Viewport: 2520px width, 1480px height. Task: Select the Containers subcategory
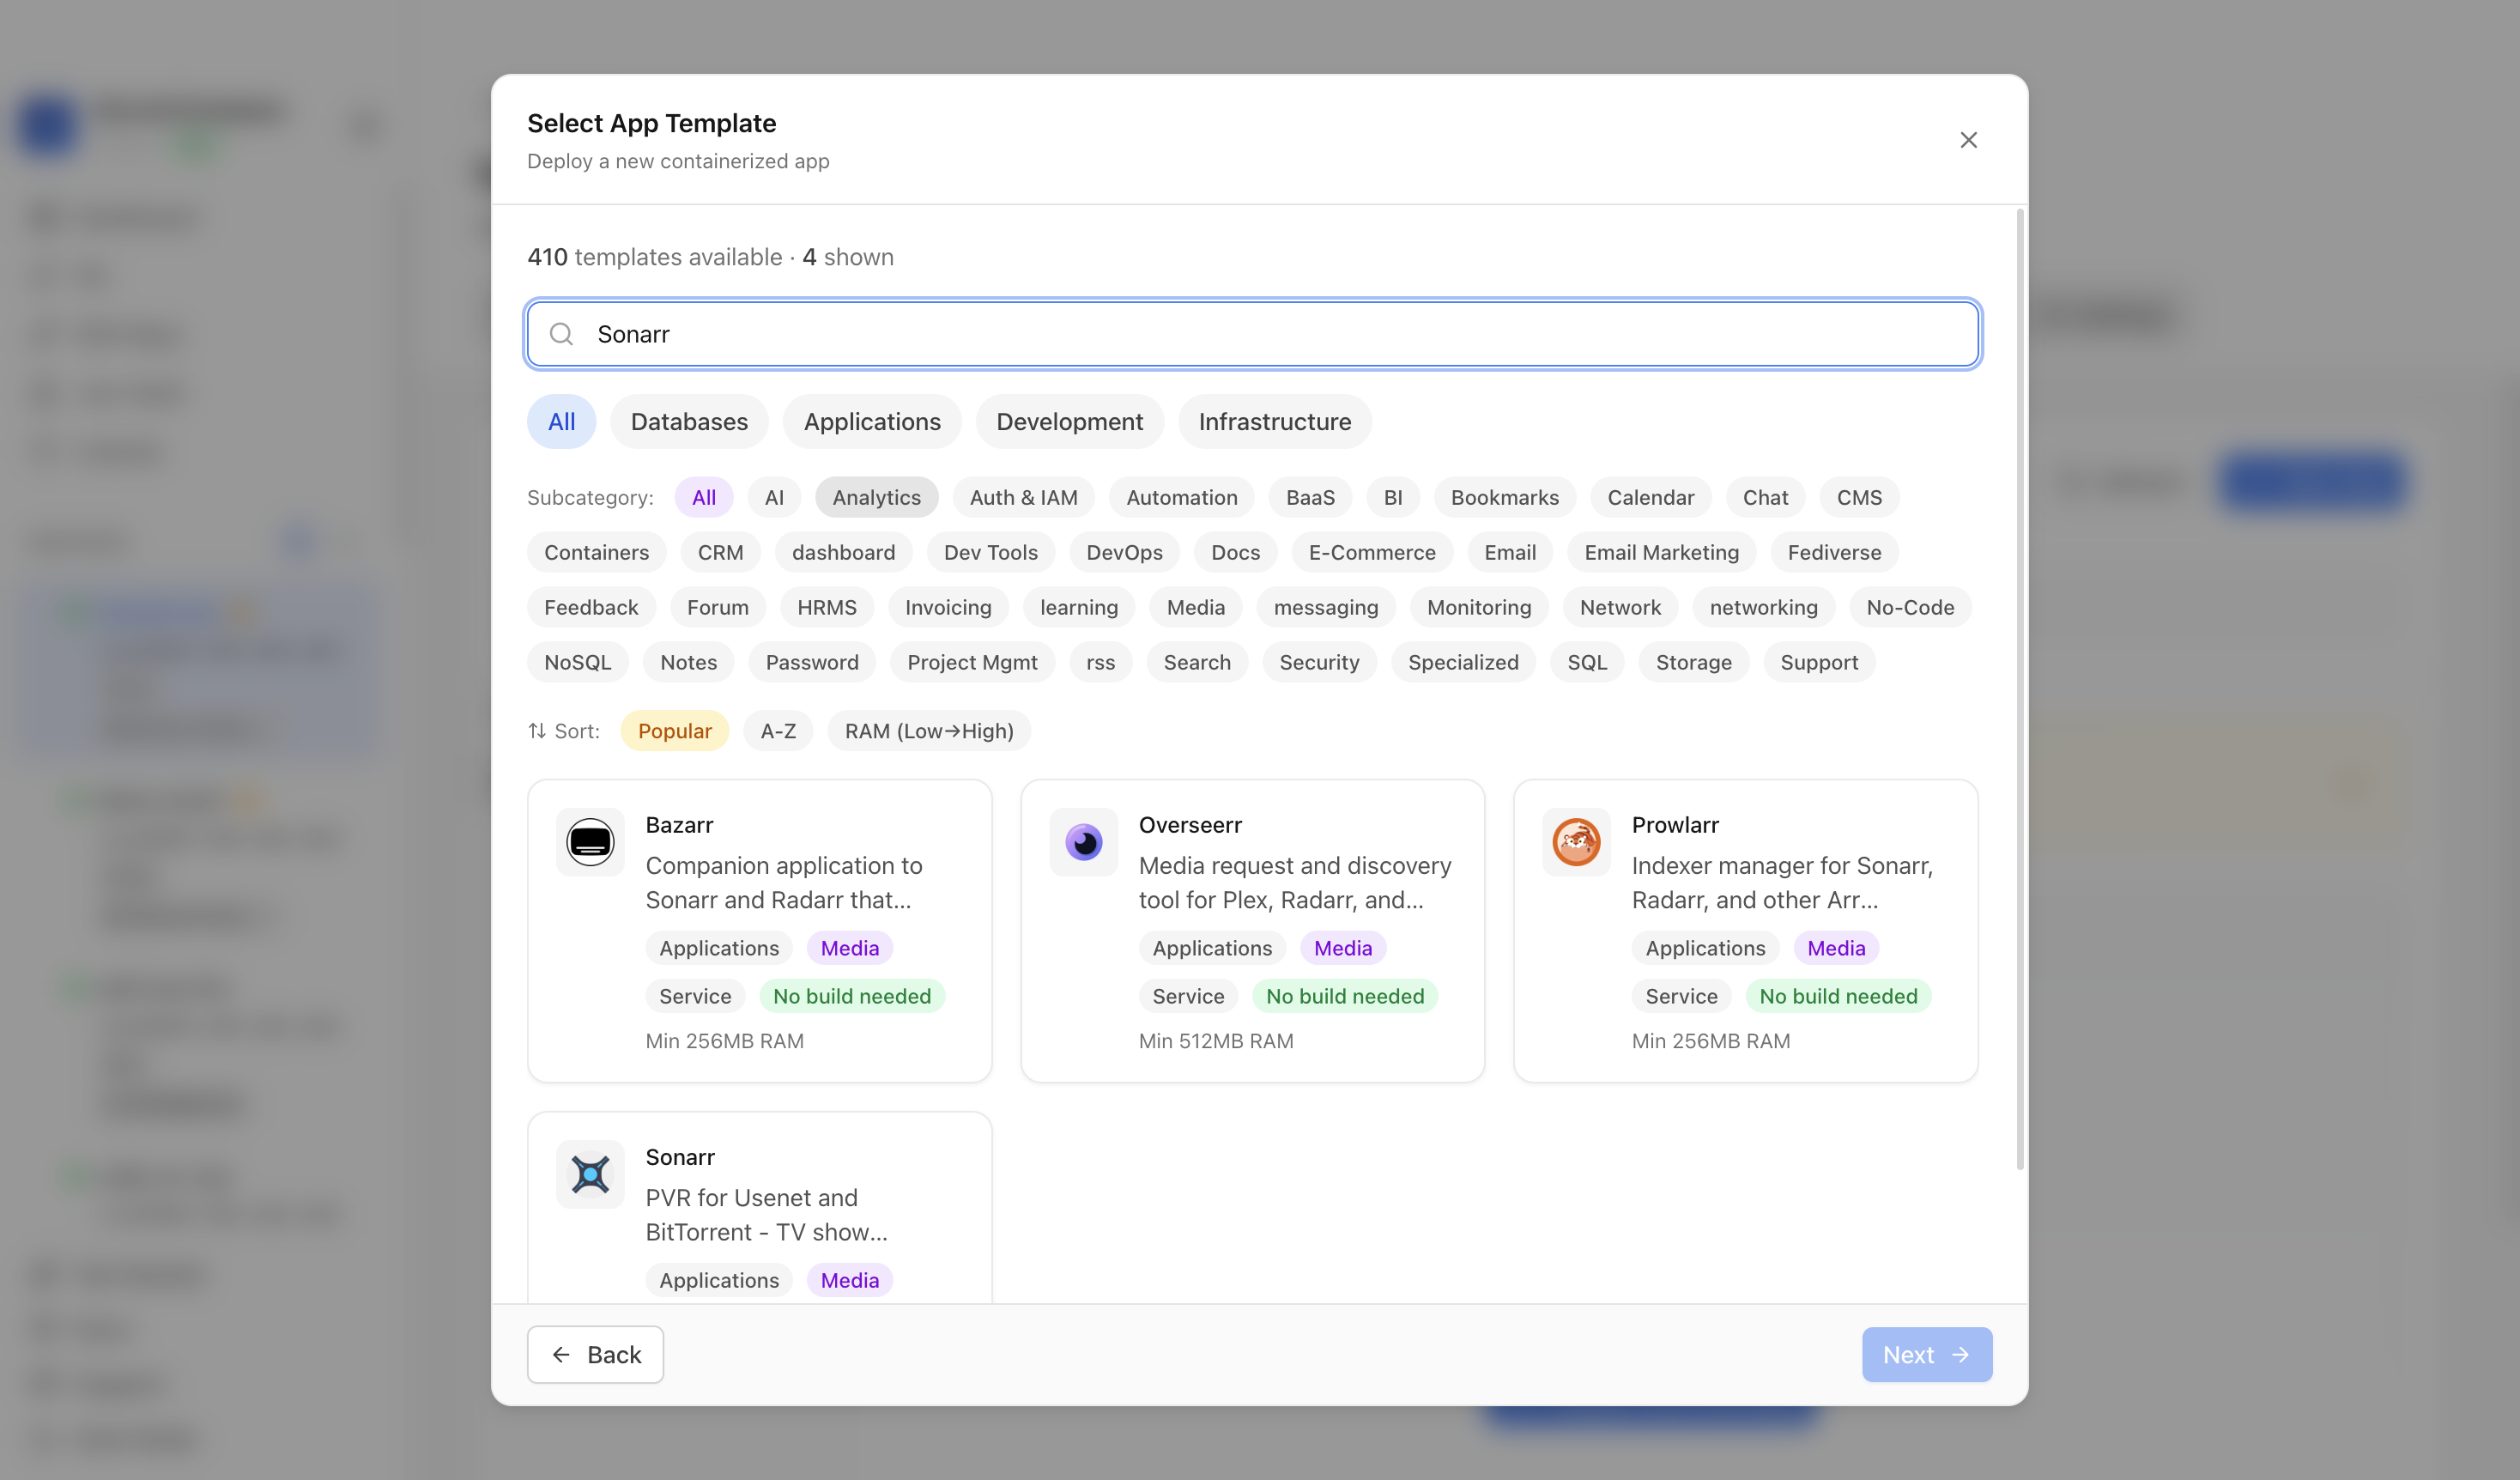click(x=596, y=552)
